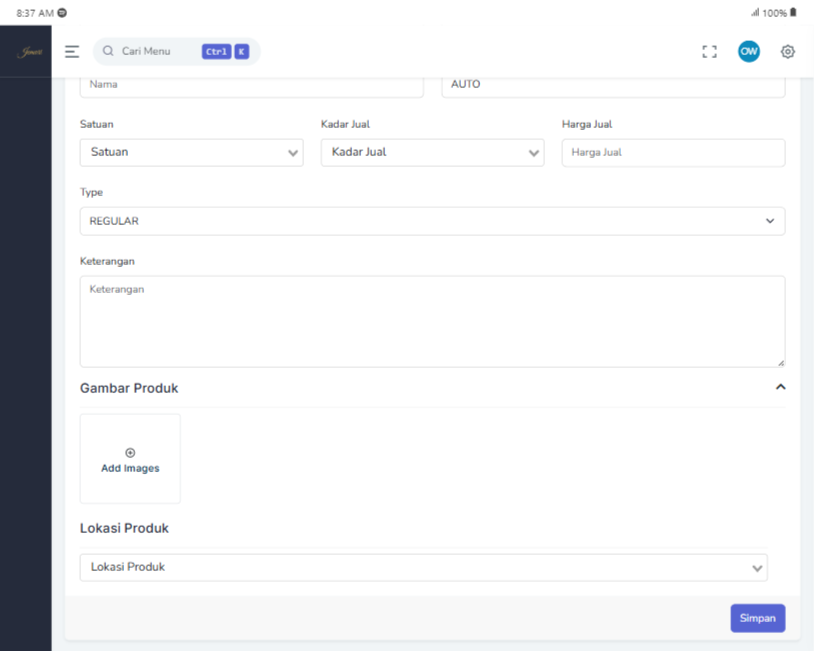Open the Lokasi Produk dropdown
This screenshot has width=814, height=651.
click(423, 567)
